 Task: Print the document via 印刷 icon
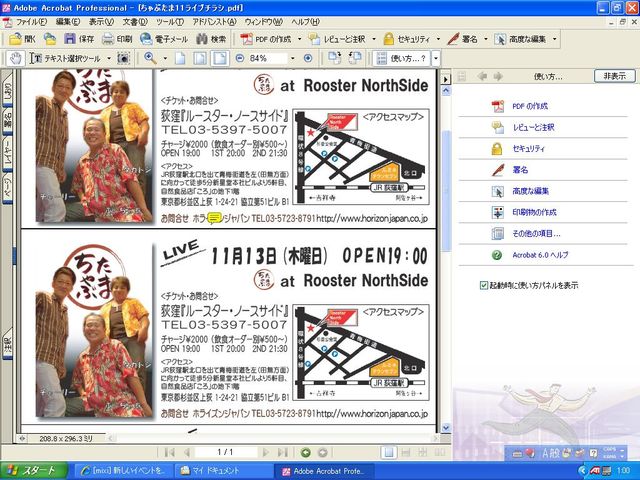117,39
